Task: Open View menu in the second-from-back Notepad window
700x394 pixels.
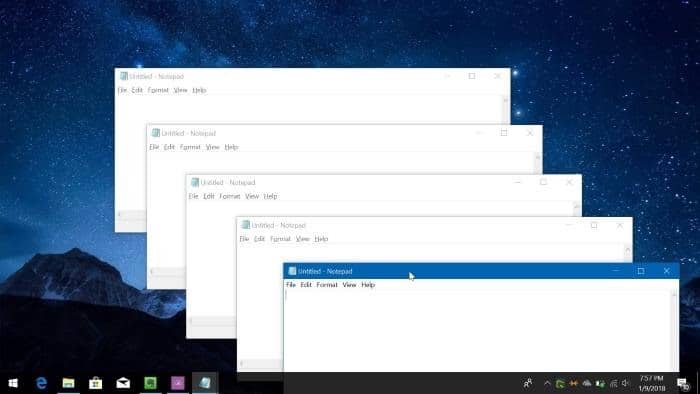Action: pyautogui.click(x=212, y=147)
